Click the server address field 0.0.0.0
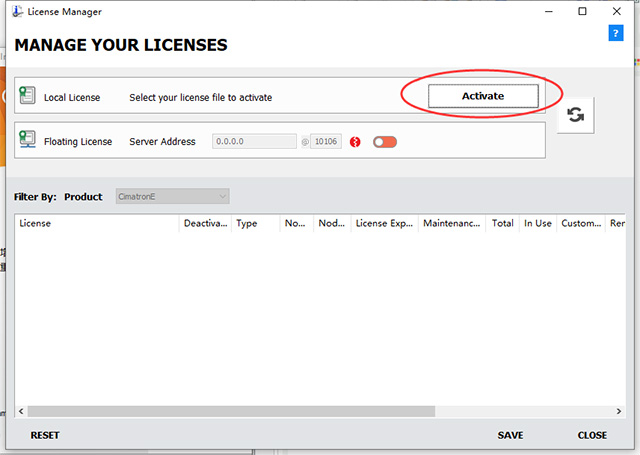 coord(254,142)
